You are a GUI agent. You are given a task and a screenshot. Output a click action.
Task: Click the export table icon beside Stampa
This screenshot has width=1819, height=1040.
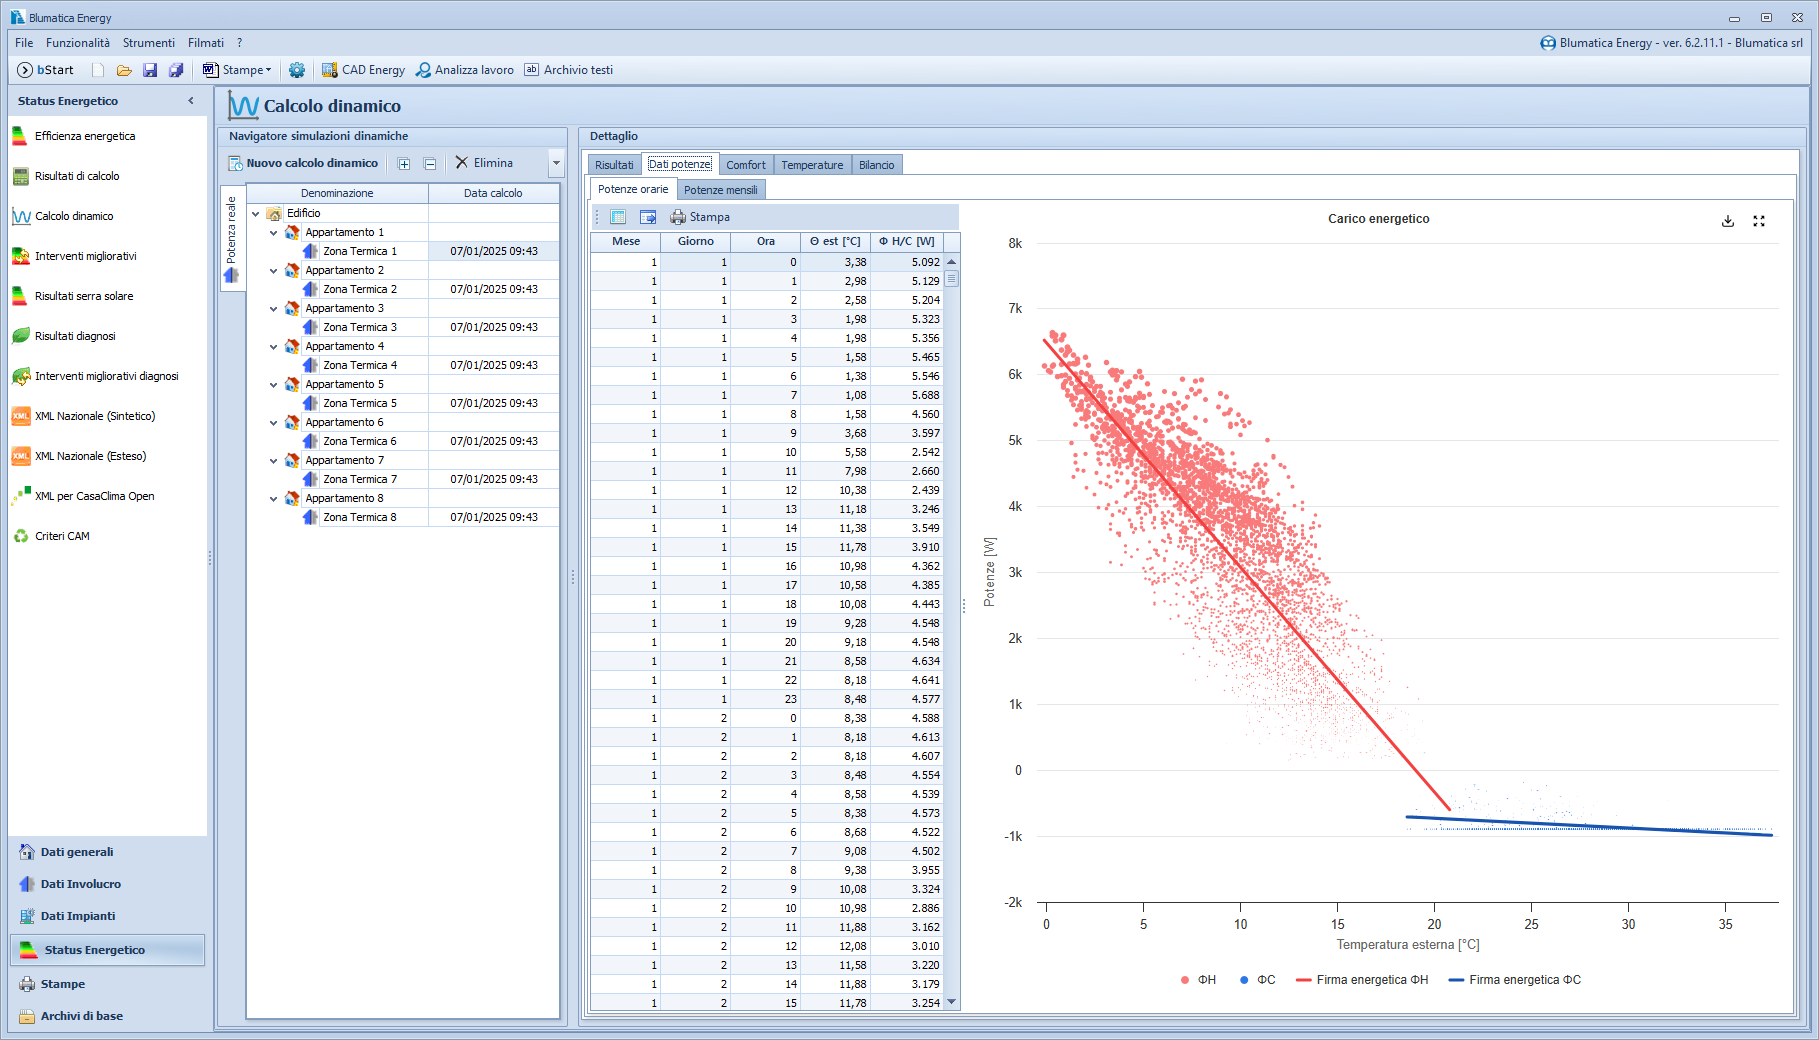[x=648, y=217]
